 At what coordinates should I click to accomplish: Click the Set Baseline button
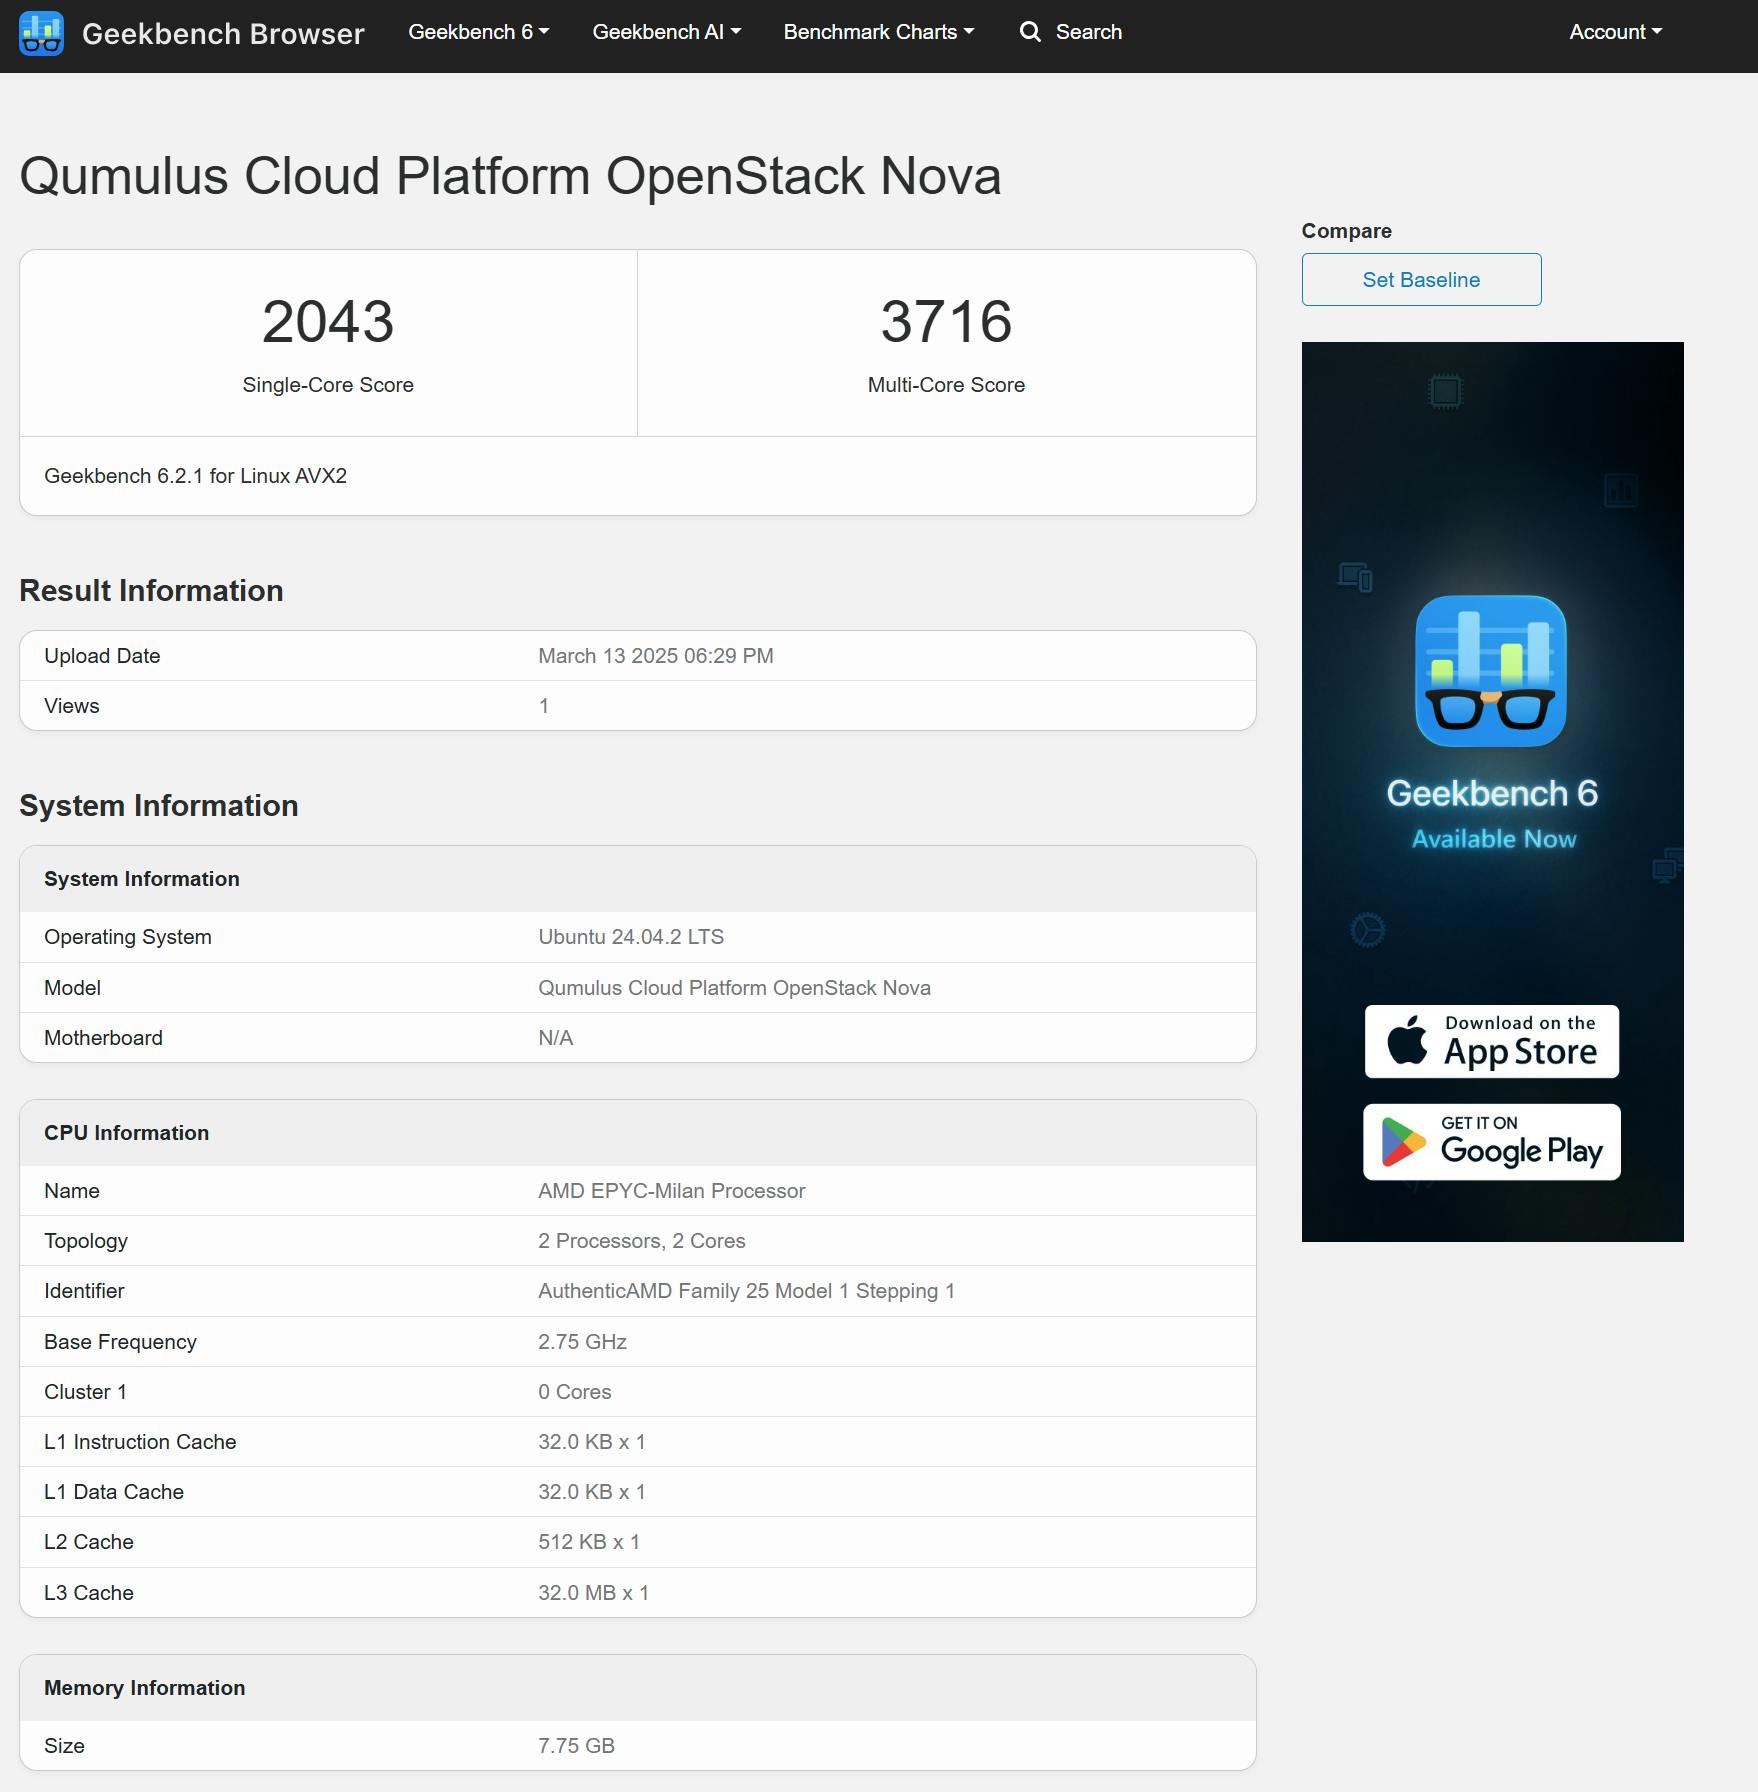coord(1420,279)
